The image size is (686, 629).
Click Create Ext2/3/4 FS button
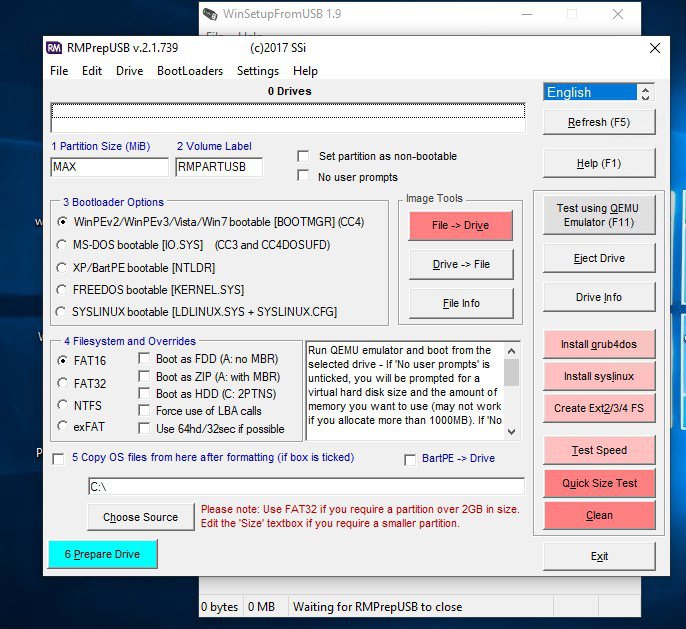coord(599,408)
